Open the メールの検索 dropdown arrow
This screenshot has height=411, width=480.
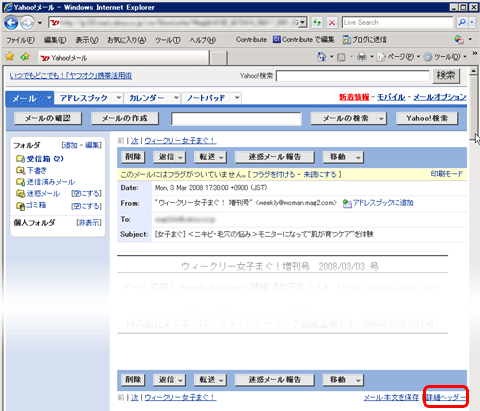tap(381, 118)
